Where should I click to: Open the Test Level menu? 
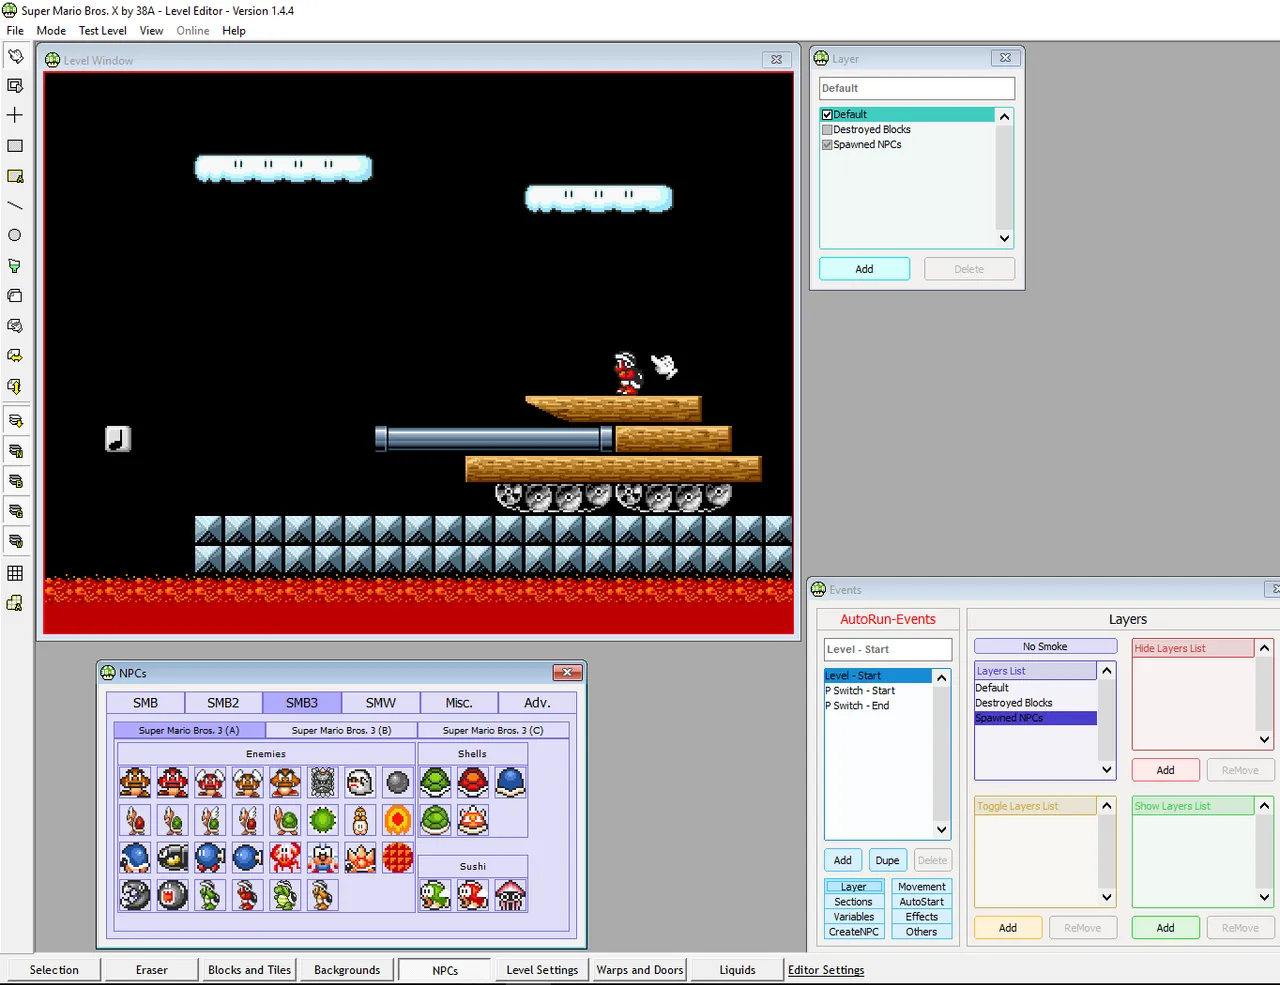[x=102, y=31]
